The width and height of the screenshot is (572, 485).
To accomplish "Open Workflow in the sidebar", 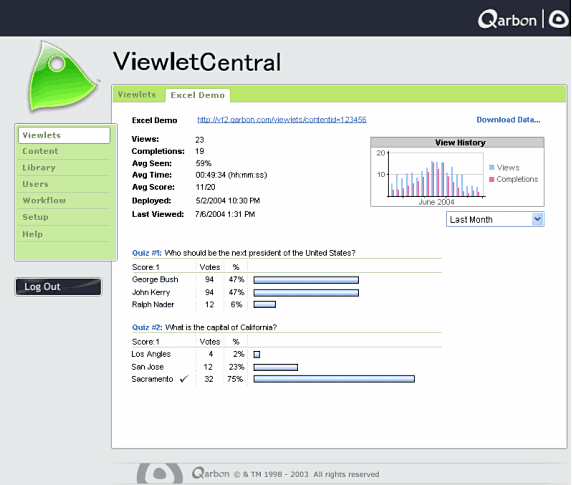I will pyautogui.click(x=63, y=201).
